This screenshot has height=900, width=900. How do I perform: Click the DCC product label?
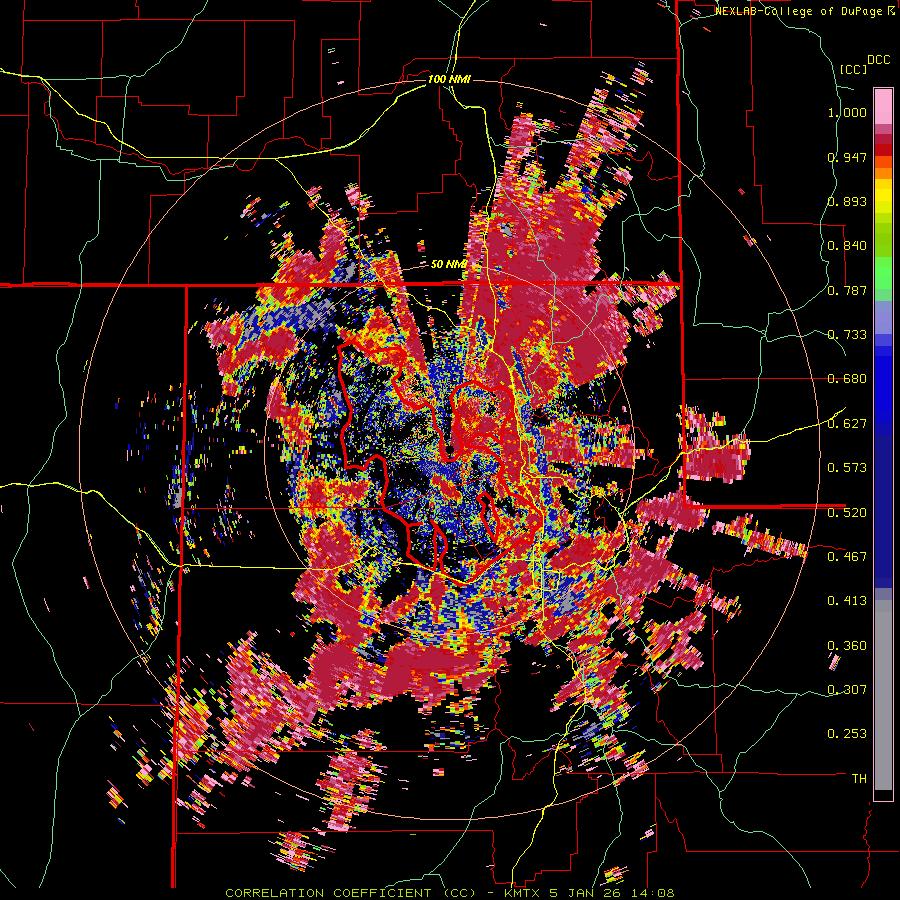878,60
